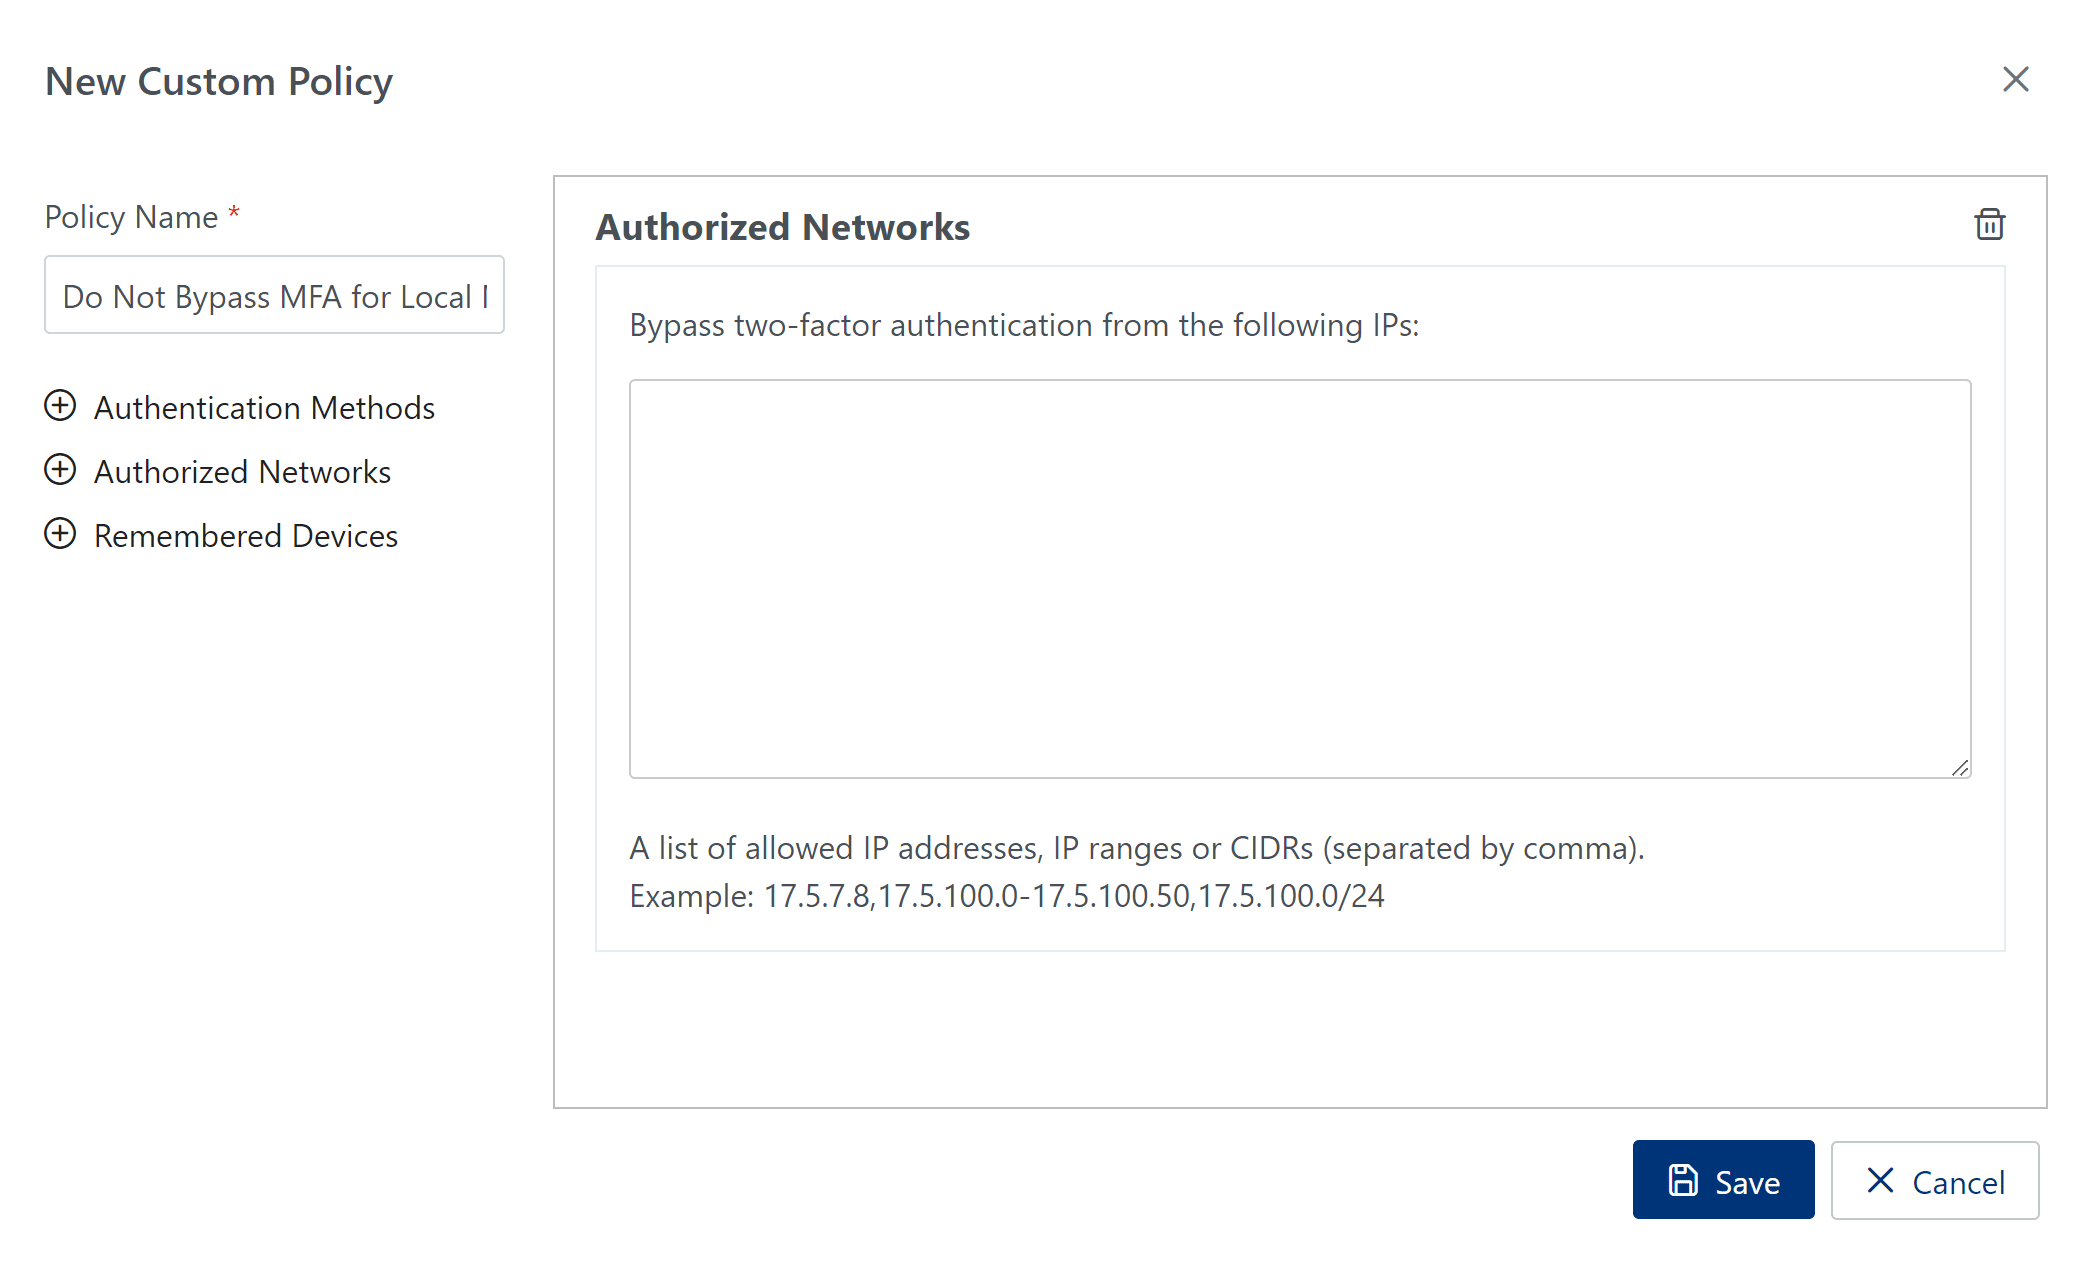This screenshot has height=1261, width=2092.
Task: Add the Authentication Methods policy section
Action: pos(264,408)
